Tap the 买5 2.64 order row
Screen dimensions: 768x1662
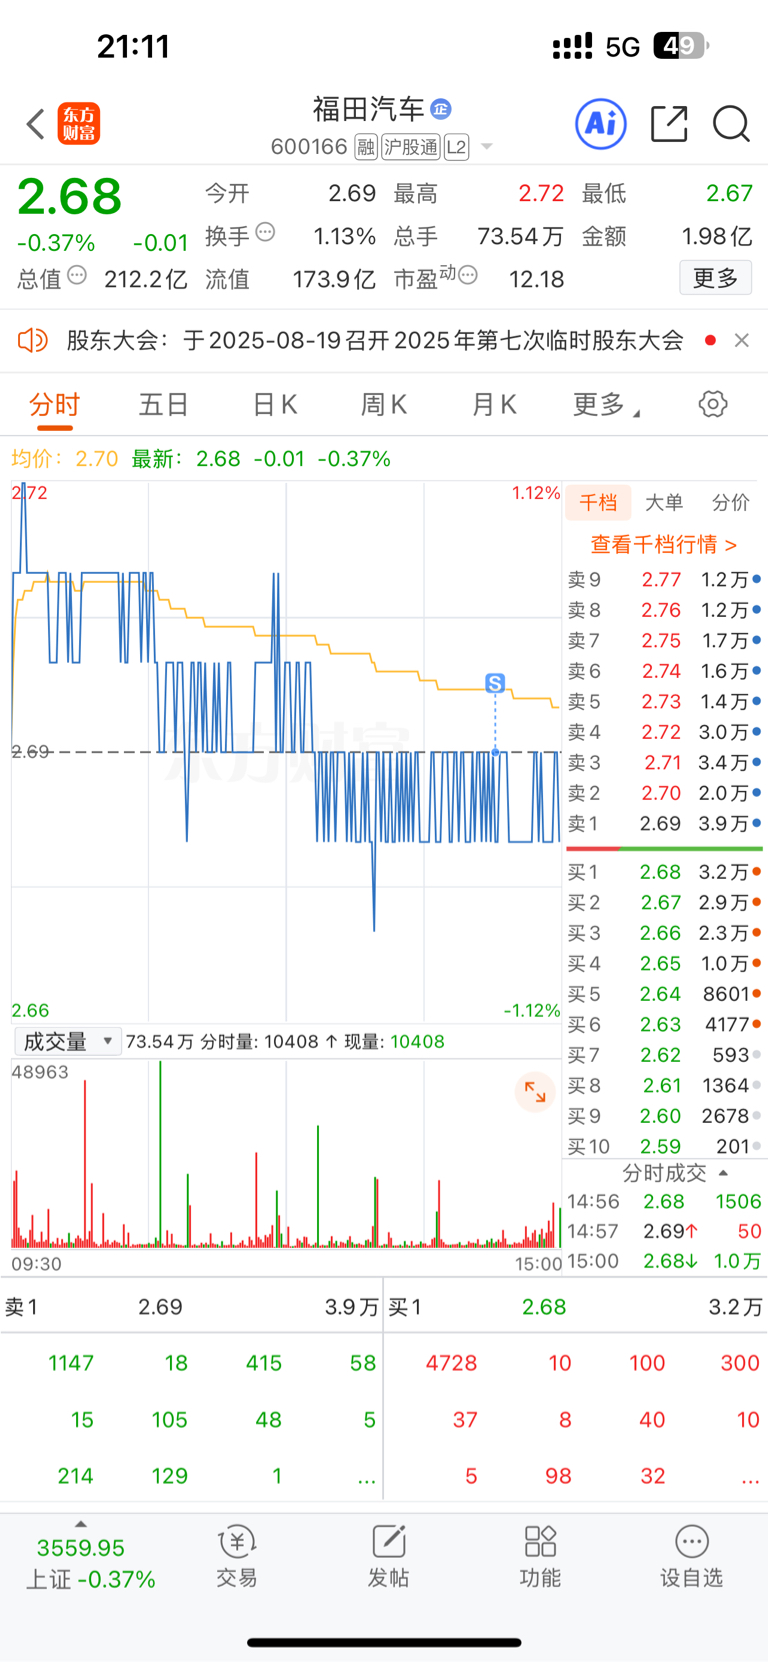[664, 994]
